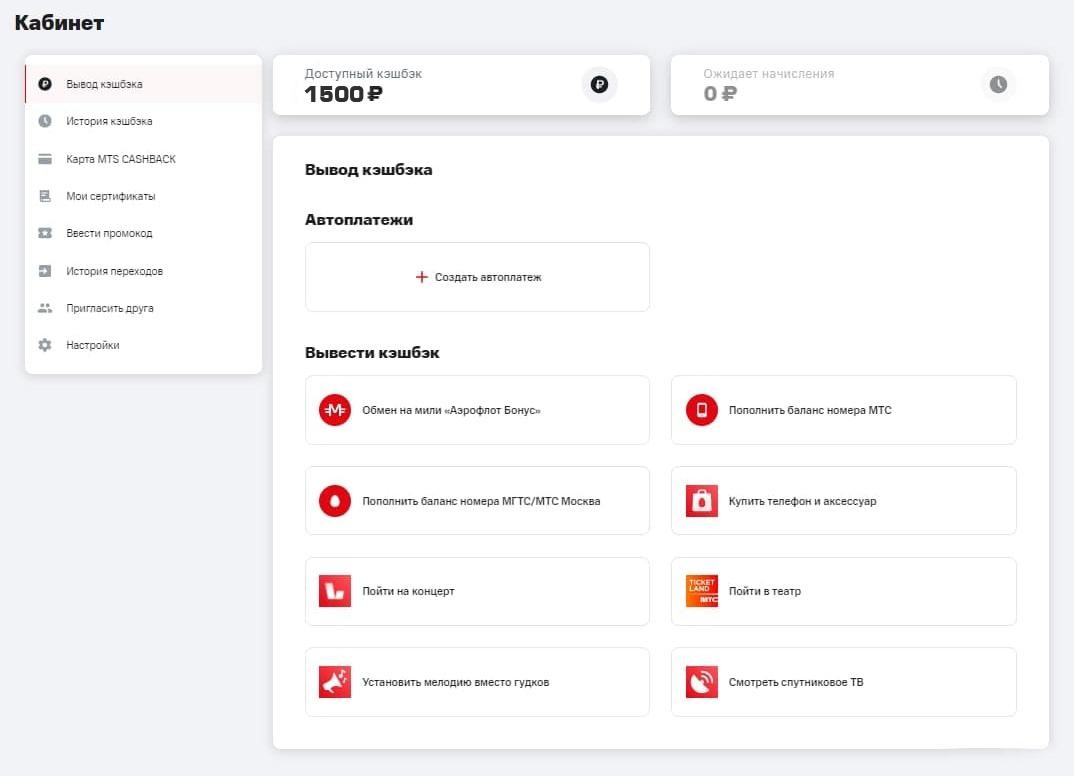This screenshot has height=776, width=1074.
Task: Open История переходов menu entry
Action: click(x=143, y=271)
